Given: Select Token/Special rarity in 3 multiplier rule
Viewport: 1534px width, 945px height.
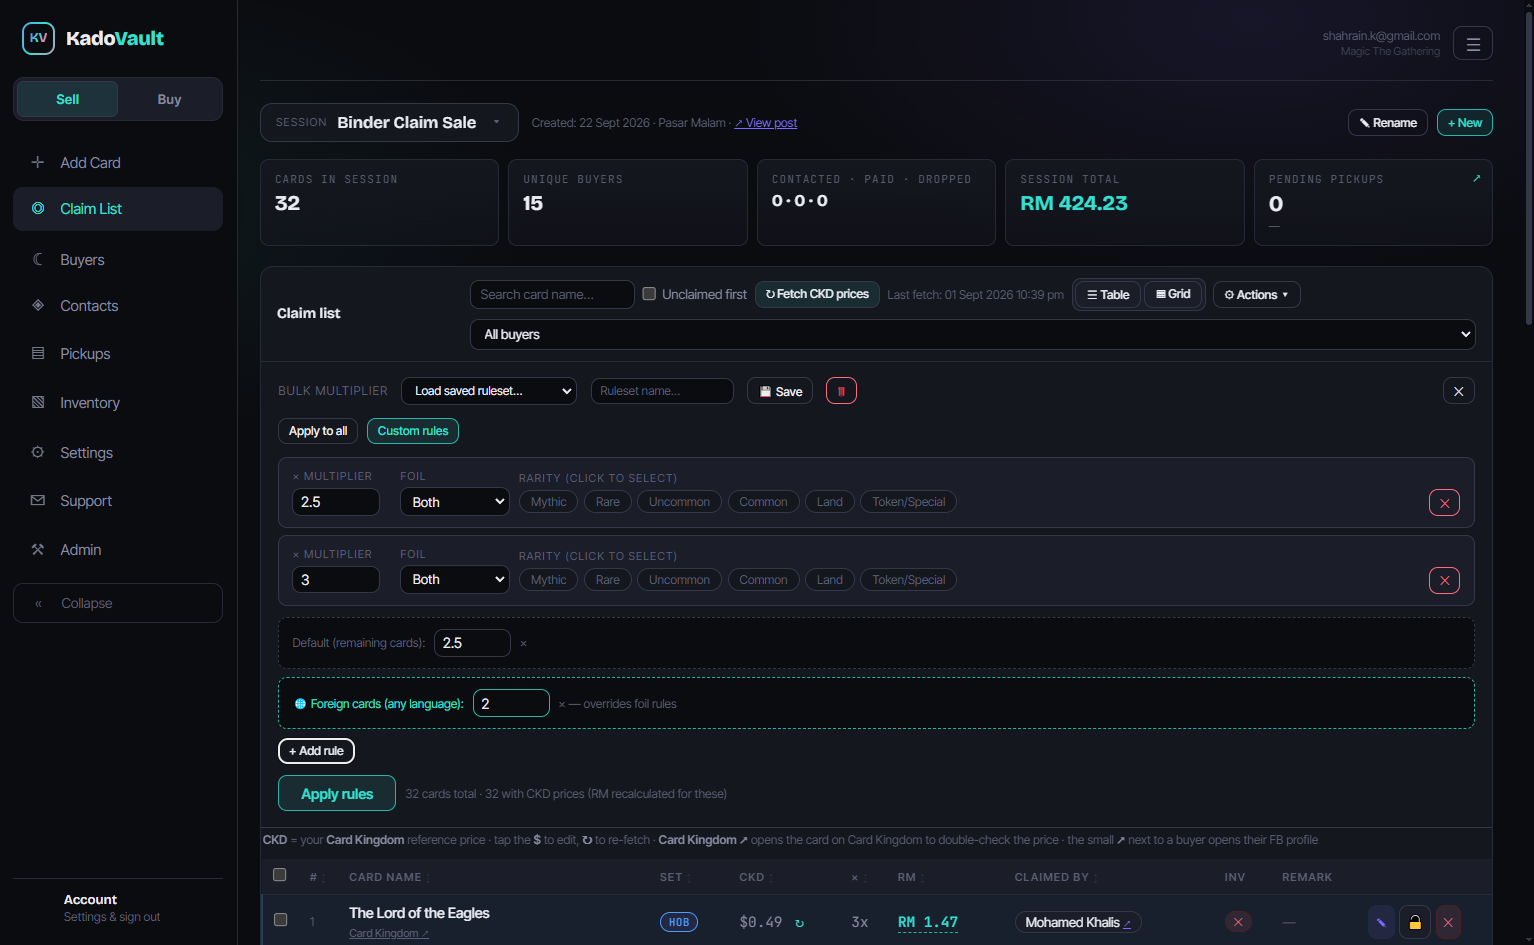Looking at the screenshot, I should point(908,580).
